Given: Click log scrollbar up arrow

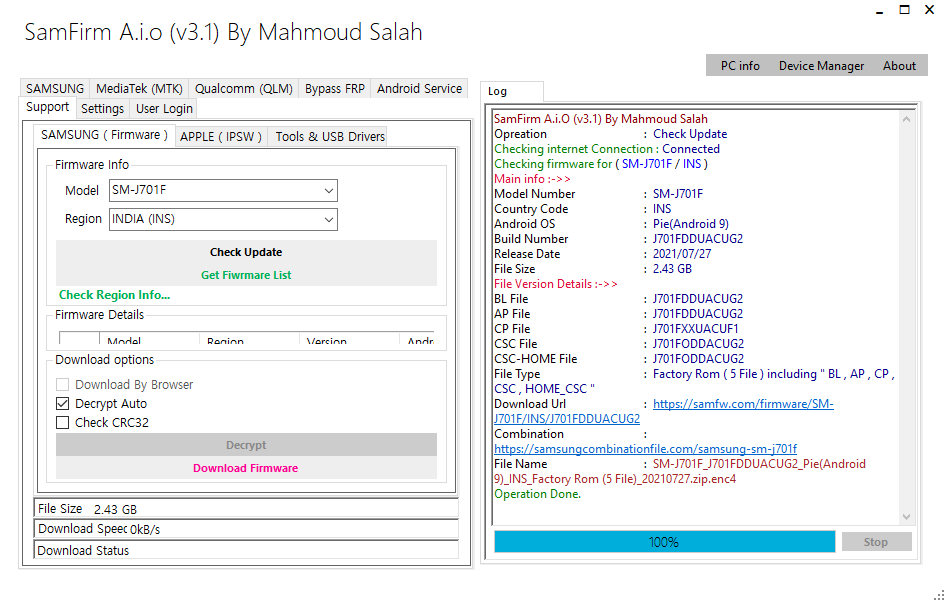Looking at the screenshot, I should pos(906,119).
